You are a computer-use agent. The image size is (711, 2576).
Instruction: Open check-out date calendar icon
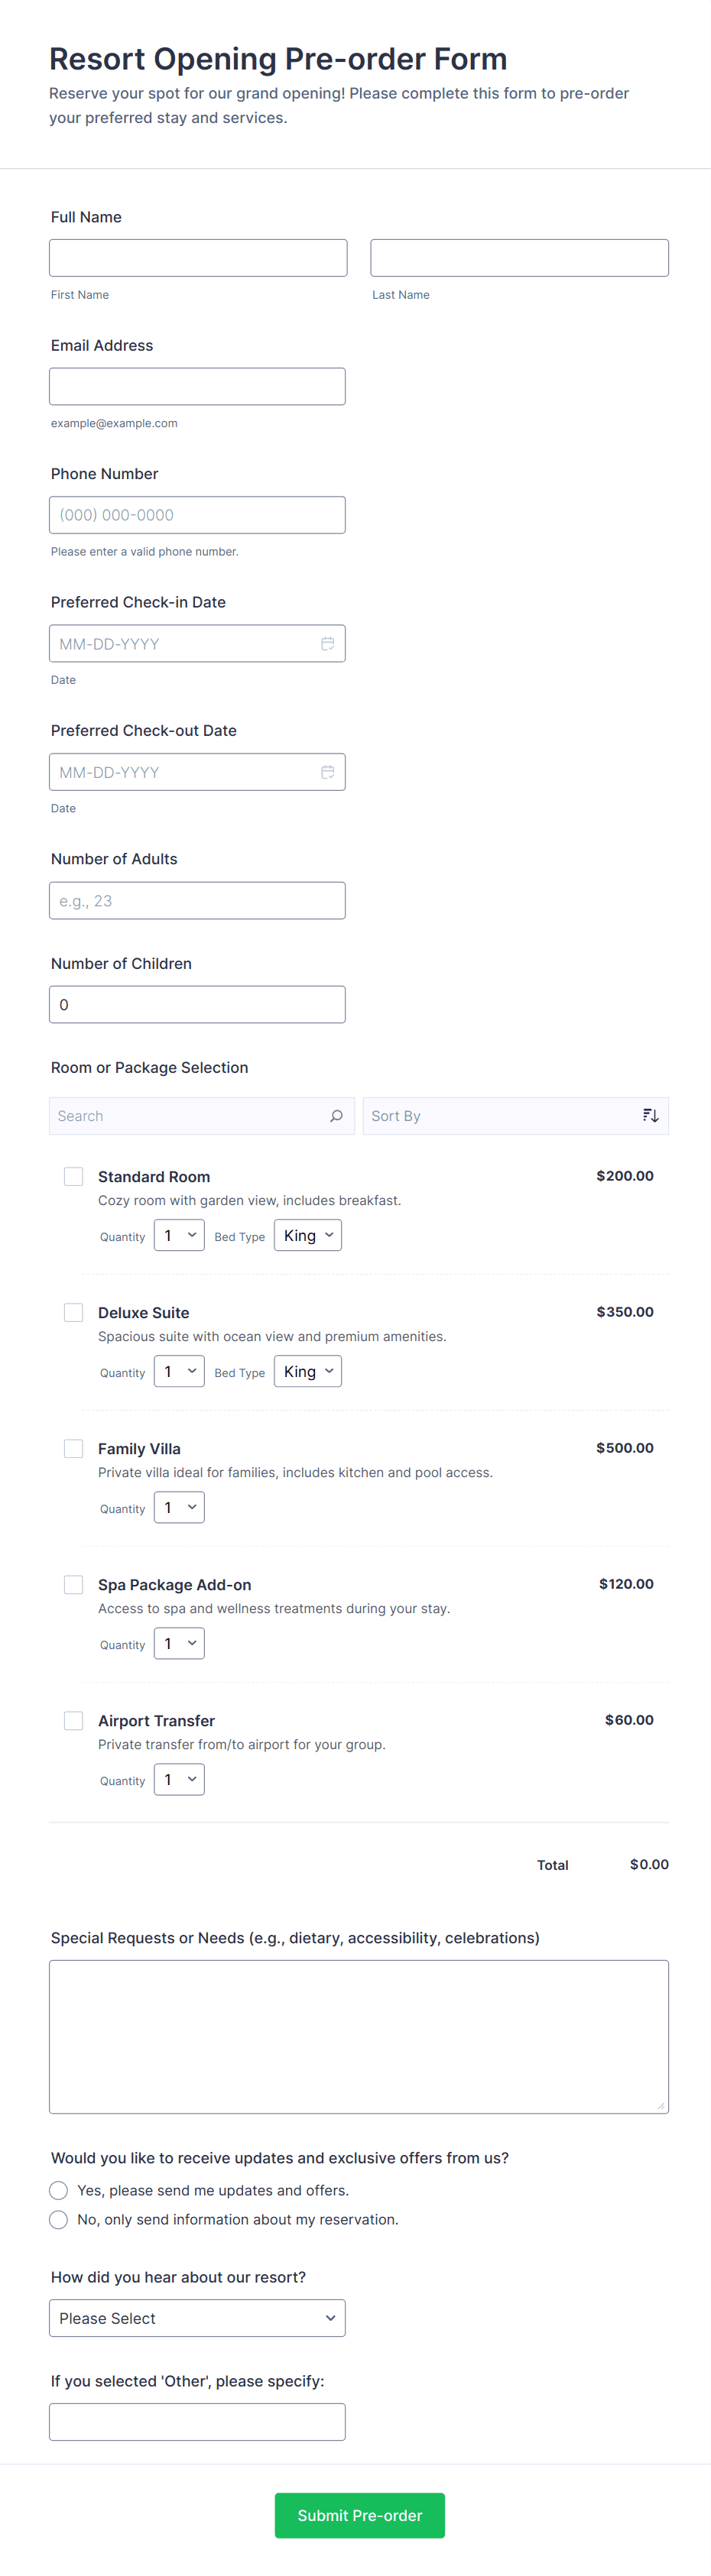(327, 772)
